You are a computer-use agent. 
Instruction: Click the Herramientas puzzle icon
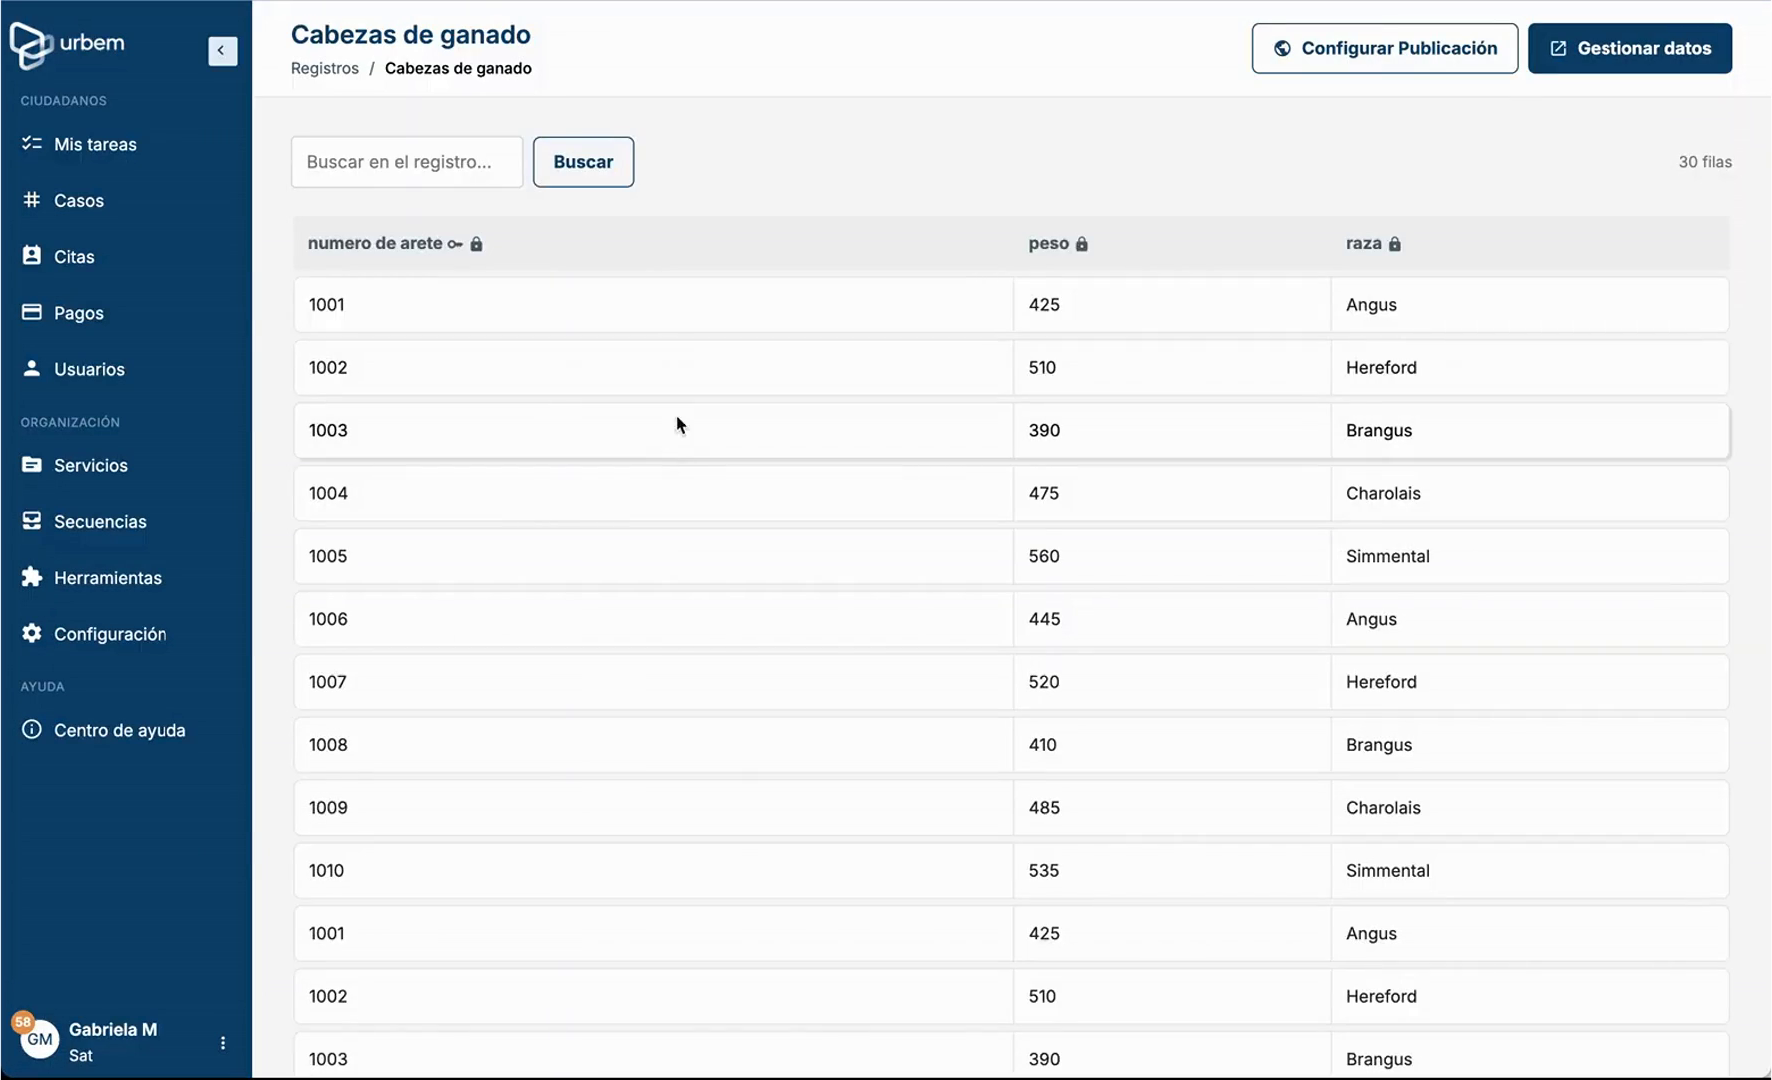point(32,576)
